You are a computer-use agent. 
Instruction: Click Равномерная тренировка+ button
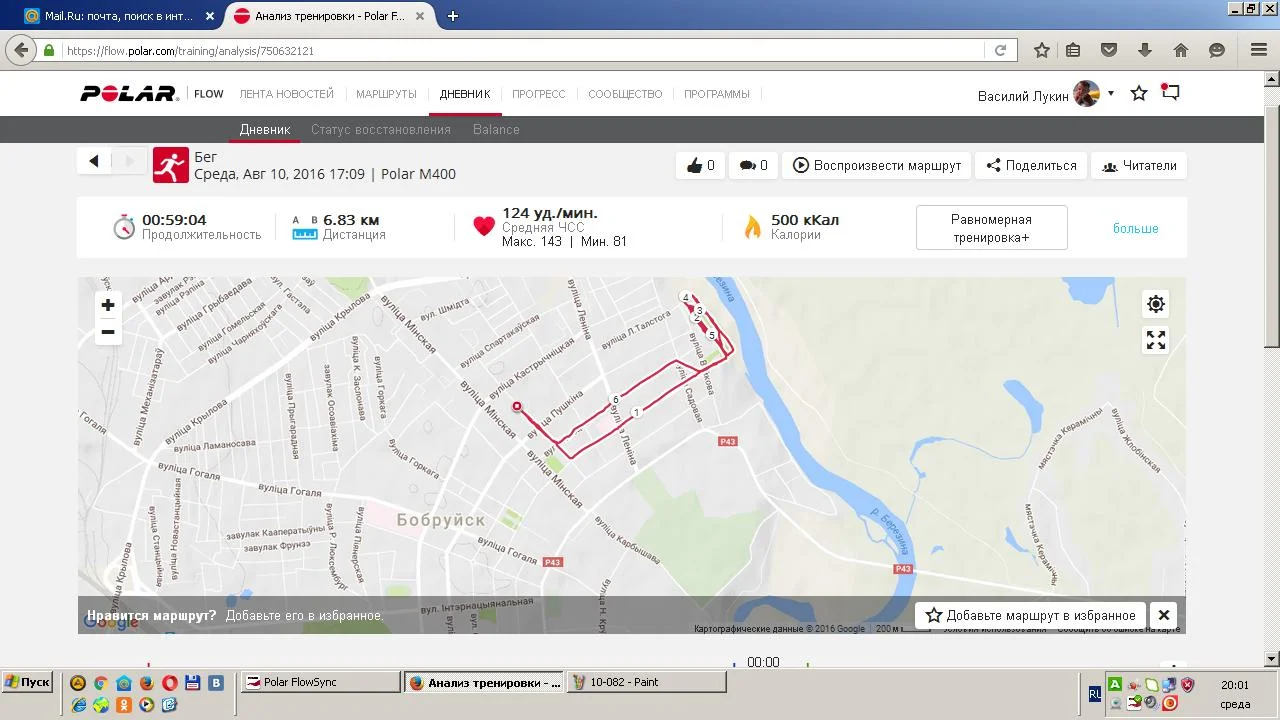(992, 228)
